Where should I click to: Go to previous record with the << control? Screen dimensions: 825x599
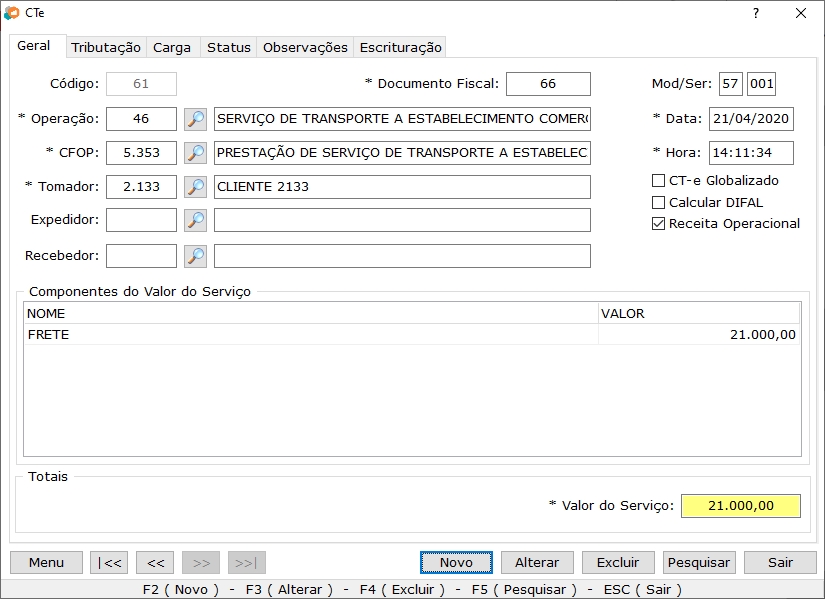[154, 562]
